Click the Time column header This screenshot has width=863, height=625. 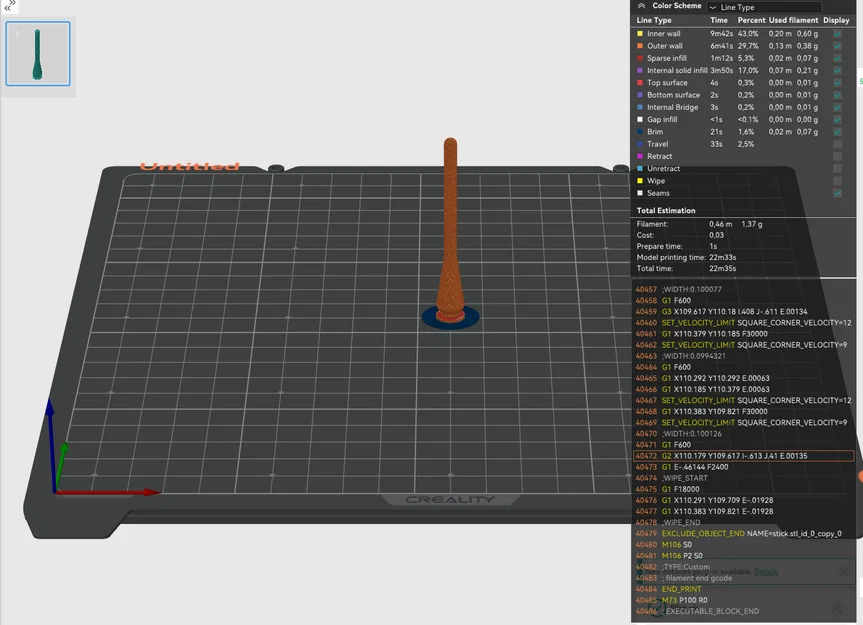(718, 20)
